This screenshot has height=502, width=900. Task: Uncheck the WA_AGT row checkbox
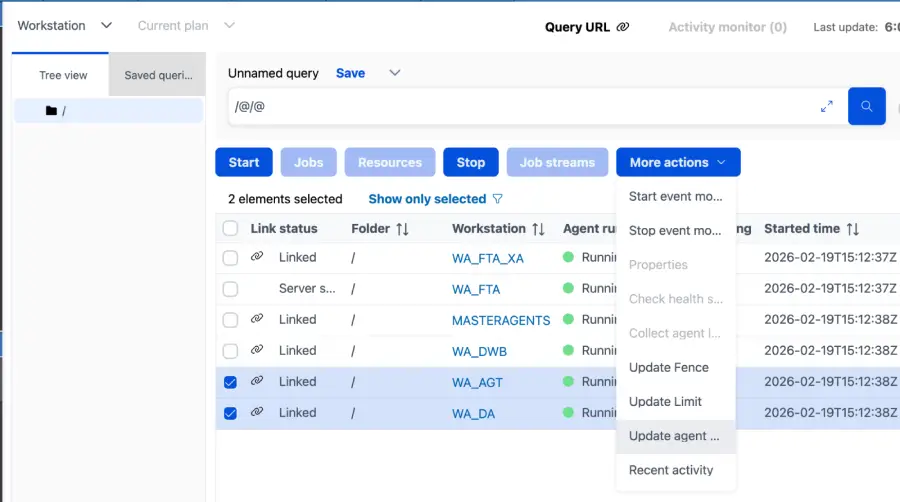230,382
